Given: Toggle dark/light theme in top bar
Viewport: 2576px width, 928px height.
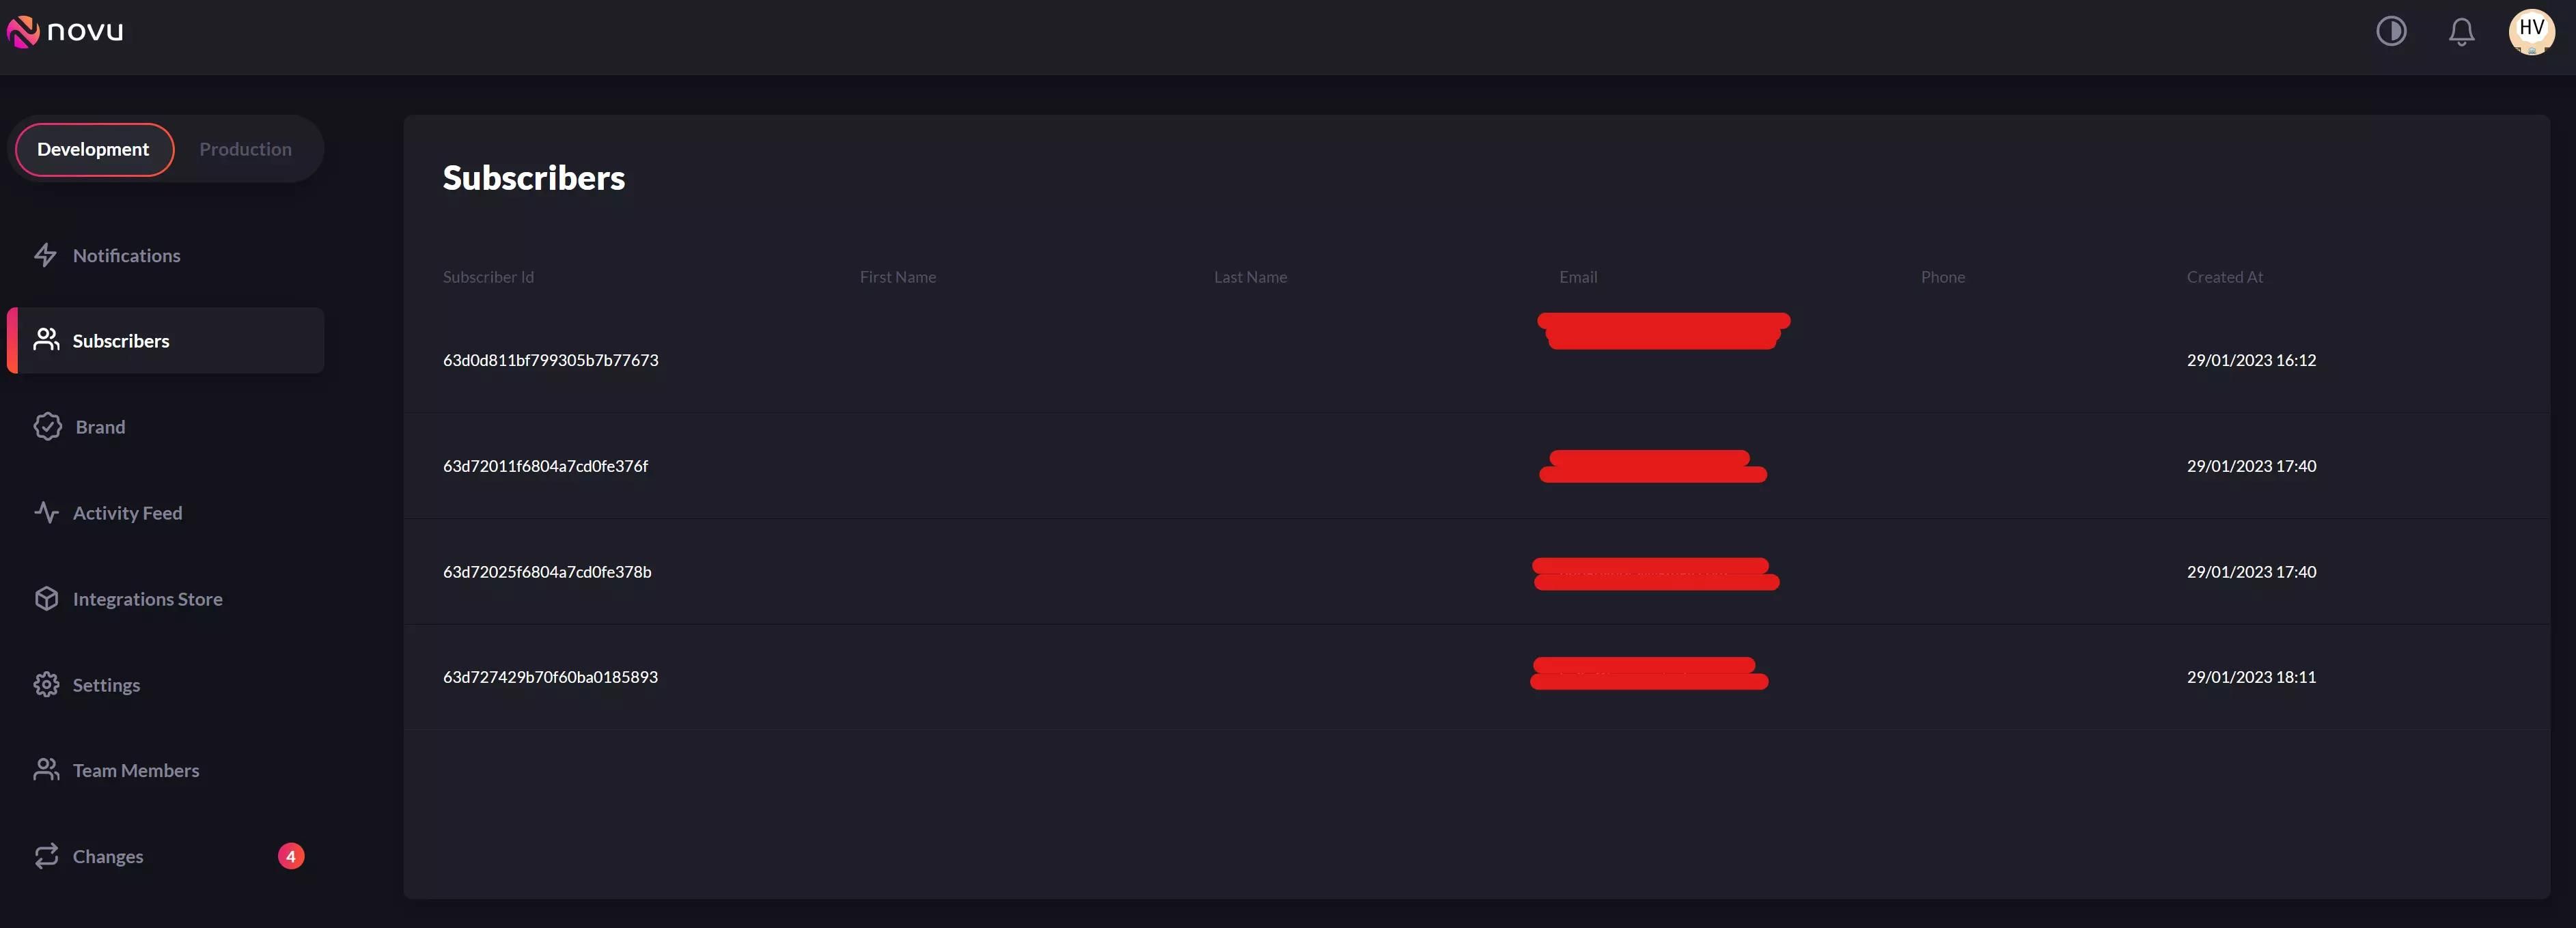Looking at the screenshot, I should 2392,31.
